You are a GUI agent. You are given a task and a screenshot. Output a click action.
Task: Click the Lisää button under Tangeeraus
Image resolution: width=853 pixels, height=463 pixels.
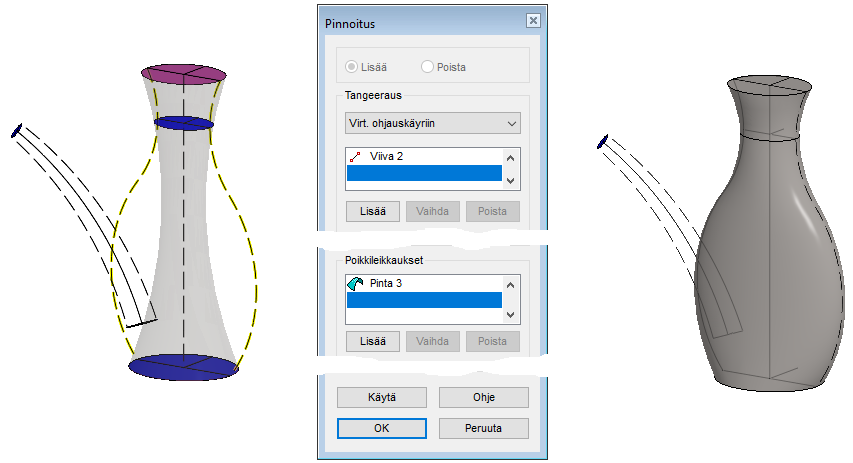373,212
